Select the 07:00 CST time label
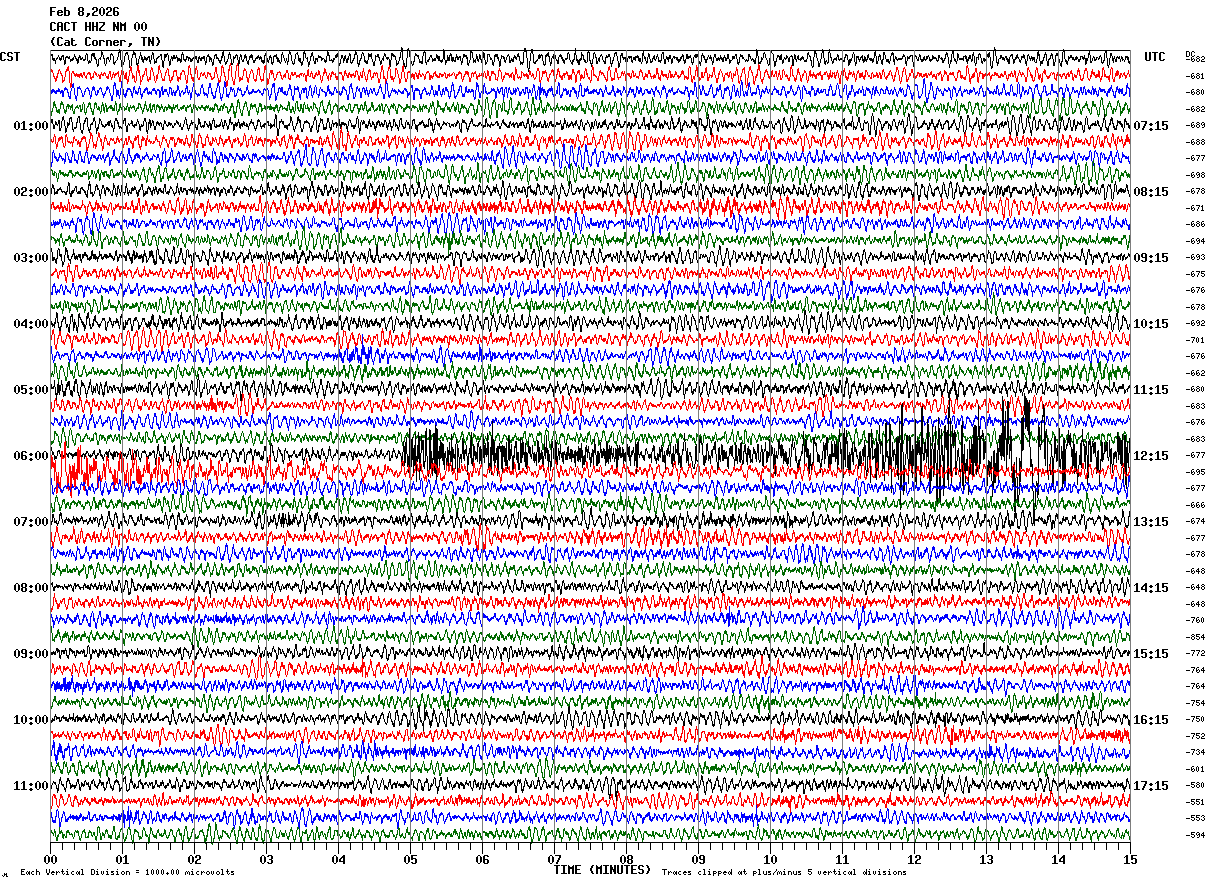The width and height of the screenshot is (1210, 886). tap(31, 522)
